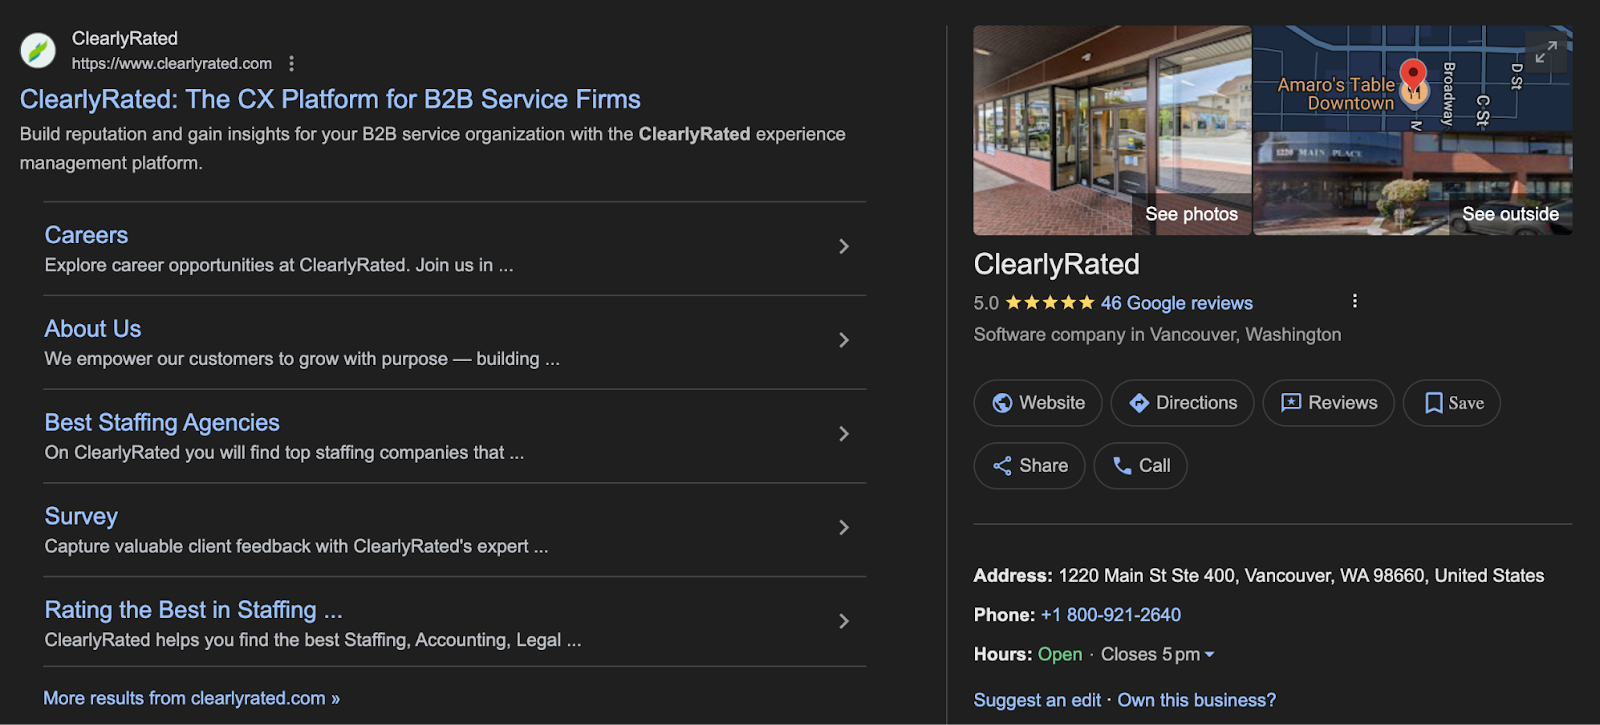Click the green Open hours status

[x=1060, y=654]
